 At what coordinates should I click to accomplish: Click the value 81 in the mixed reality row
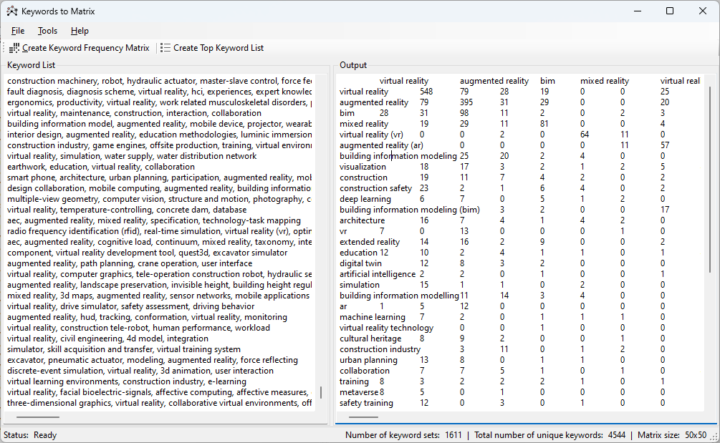(x=545, y=124)
